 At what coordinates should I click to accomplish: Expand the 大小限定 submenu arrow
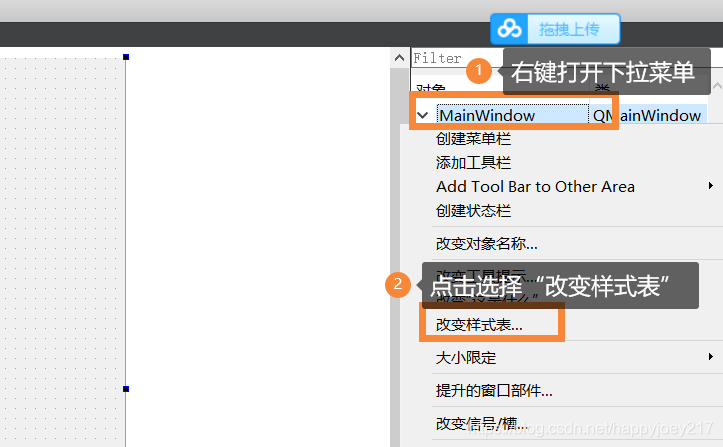711,357
